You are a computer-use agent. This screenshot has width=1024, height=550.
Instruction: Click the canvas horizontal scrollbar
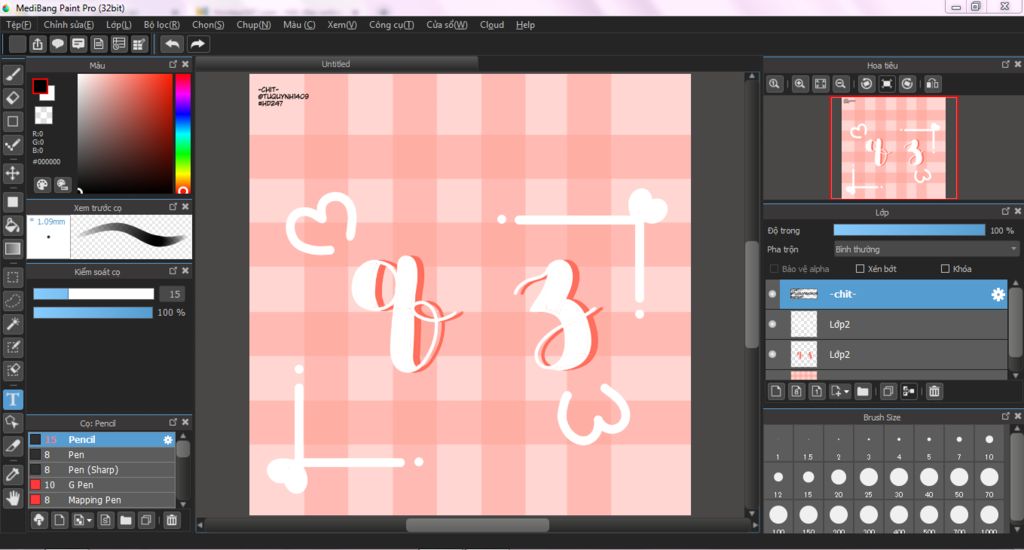coord(477,525)
